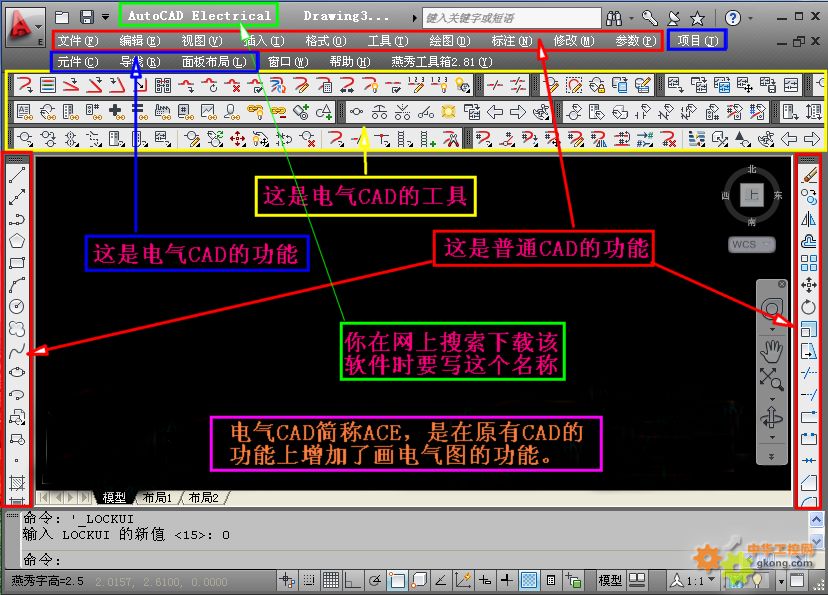Open the 项目(J) menu

point(698,40)
